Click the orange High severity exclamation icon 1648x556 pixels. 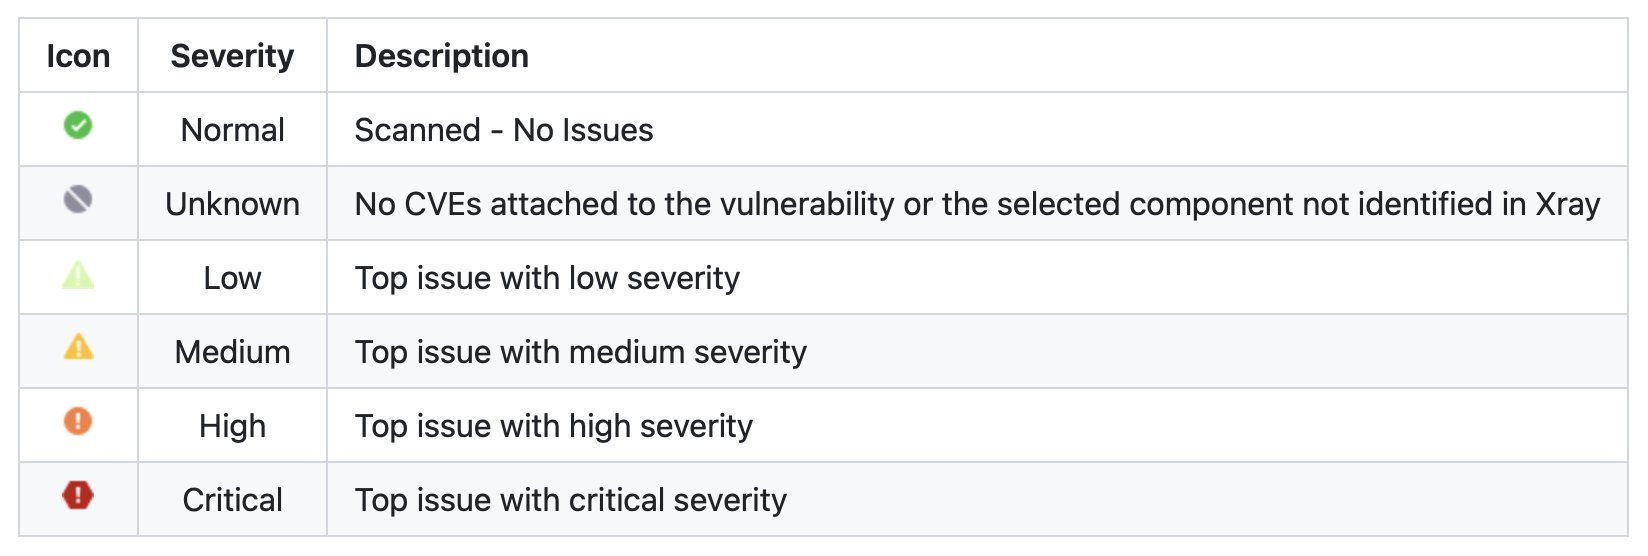(x=78, y=421)
